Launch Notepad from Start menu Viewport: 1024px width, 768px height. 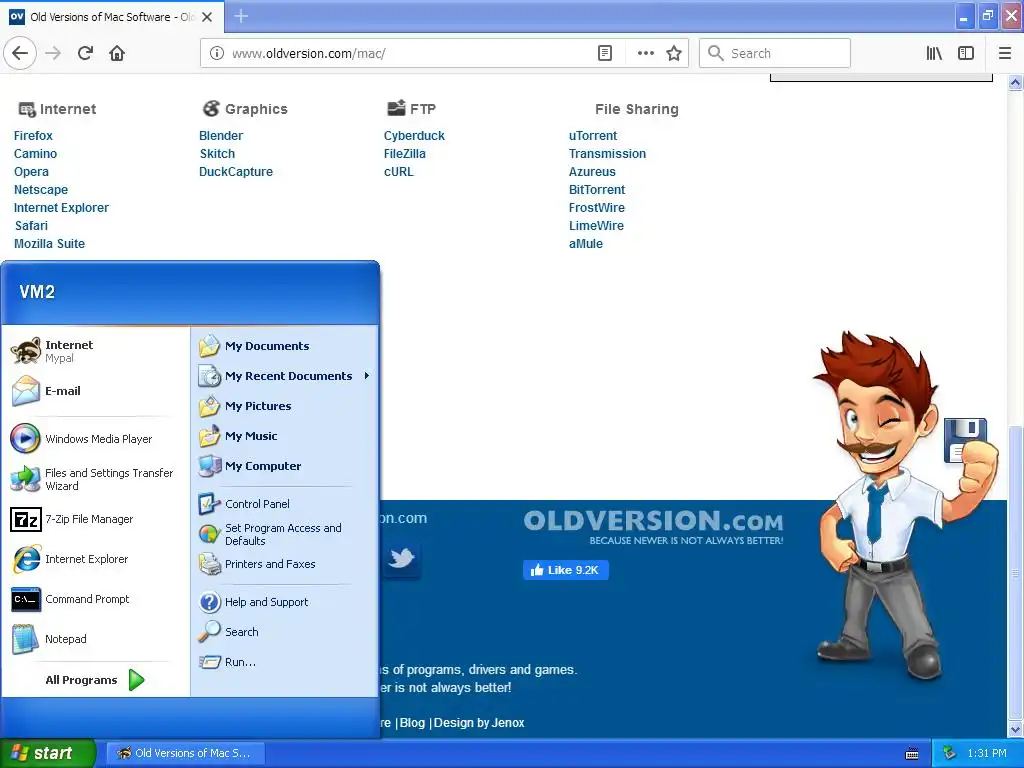coord(95,639)
